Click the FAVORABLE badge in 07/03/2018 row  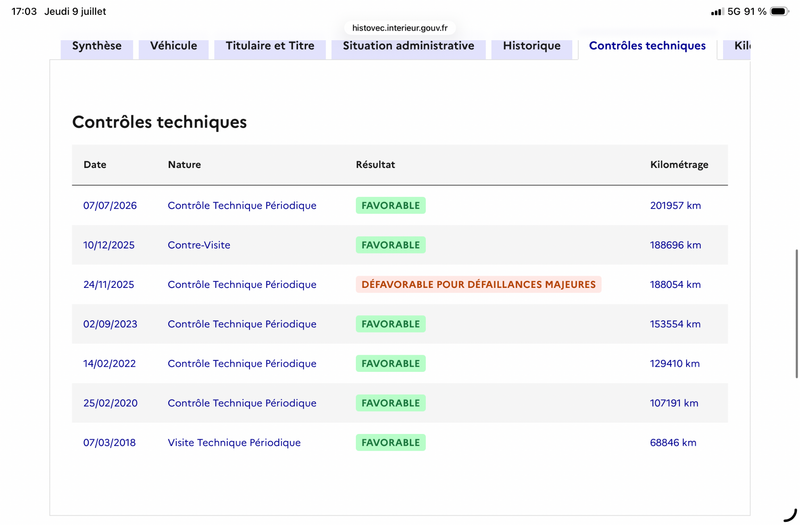(391, 443)
